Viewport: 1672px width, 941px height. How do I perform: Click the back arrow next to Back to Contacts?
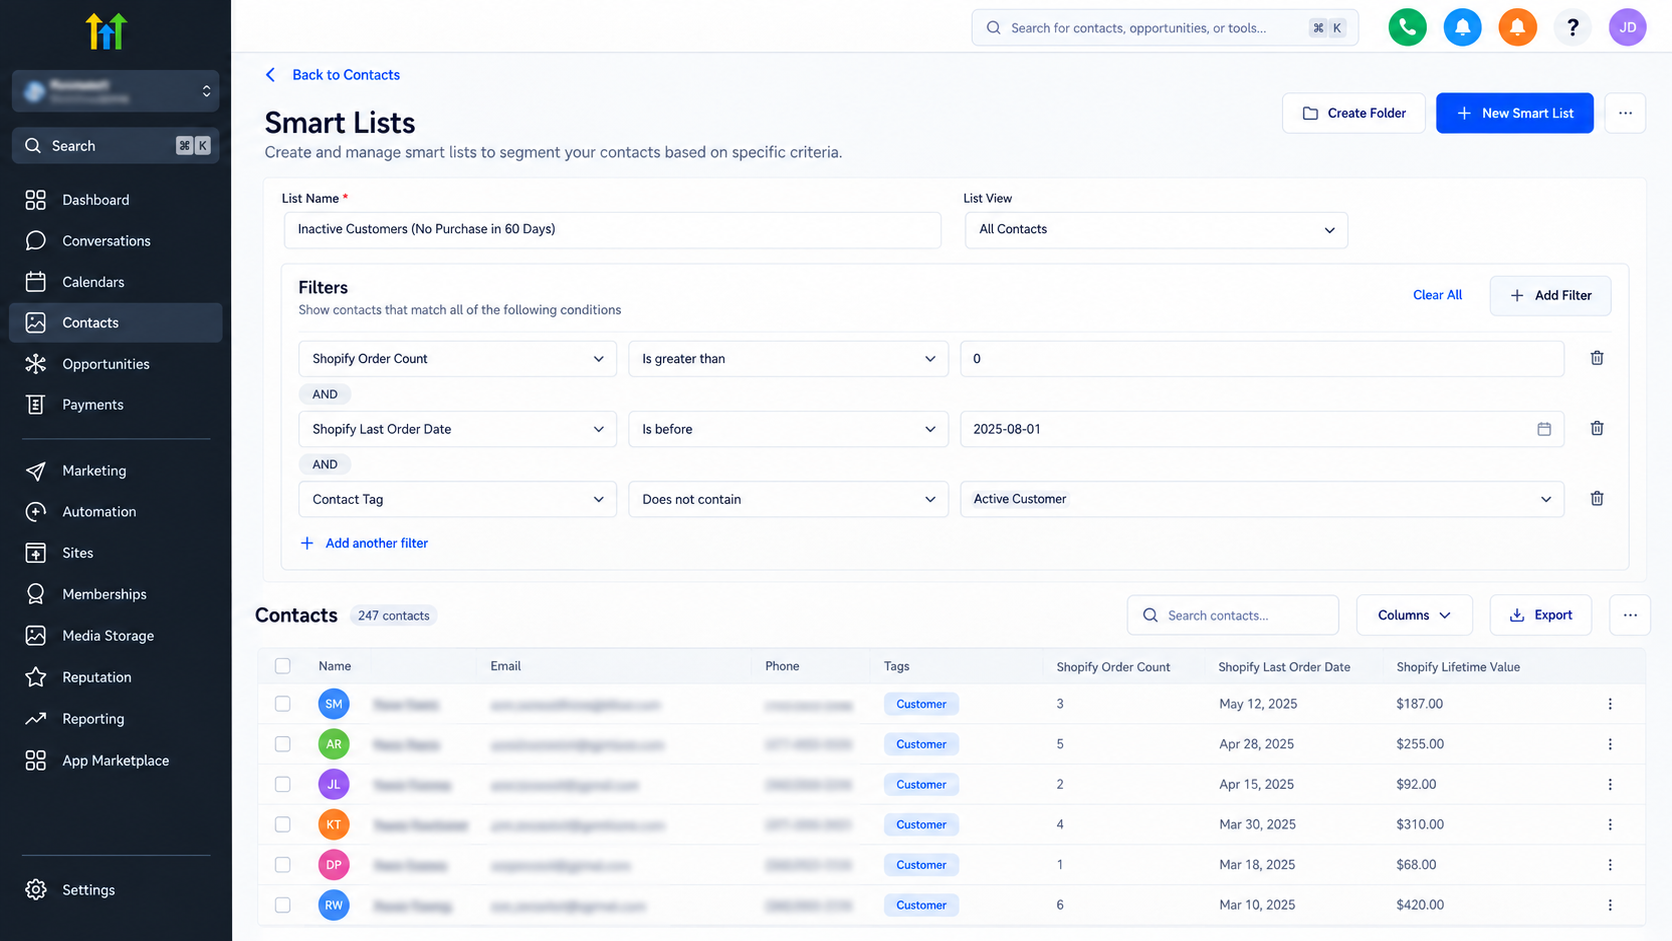point(270,75)
